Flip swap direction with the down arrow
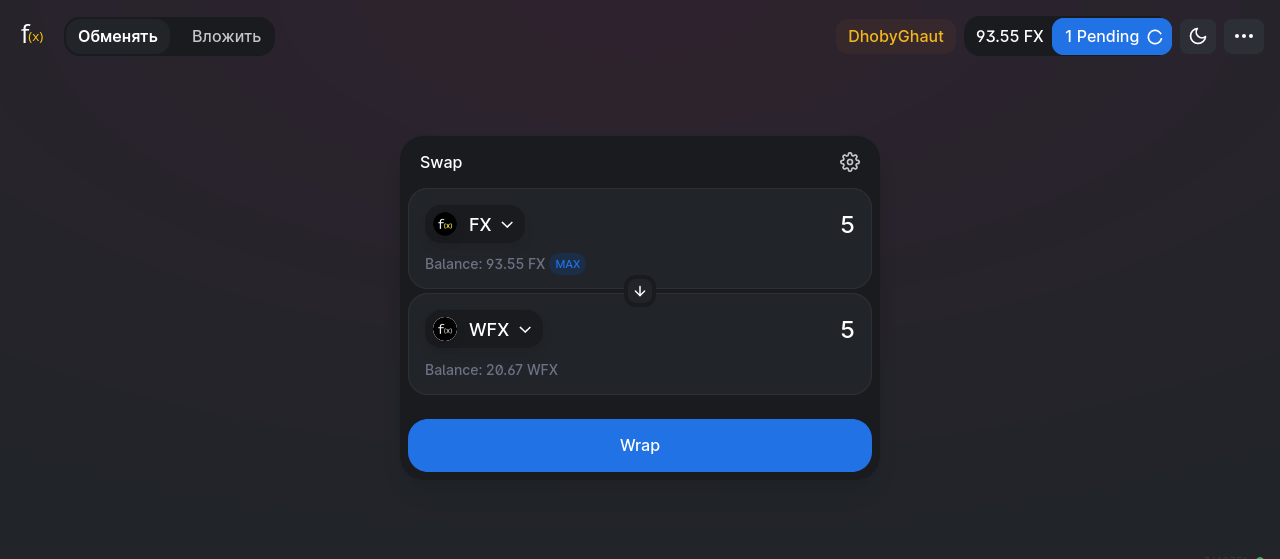 coord(640,291)
